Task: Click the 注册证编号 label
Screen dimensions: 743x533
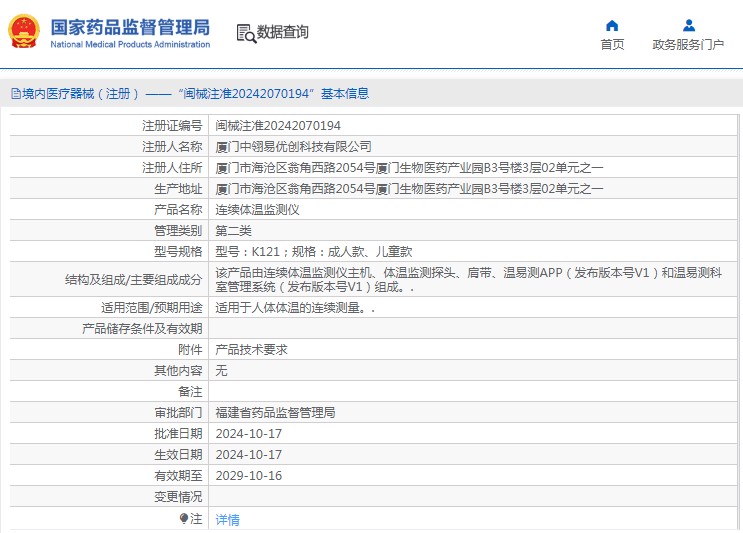Action: (x=172, y=126)
